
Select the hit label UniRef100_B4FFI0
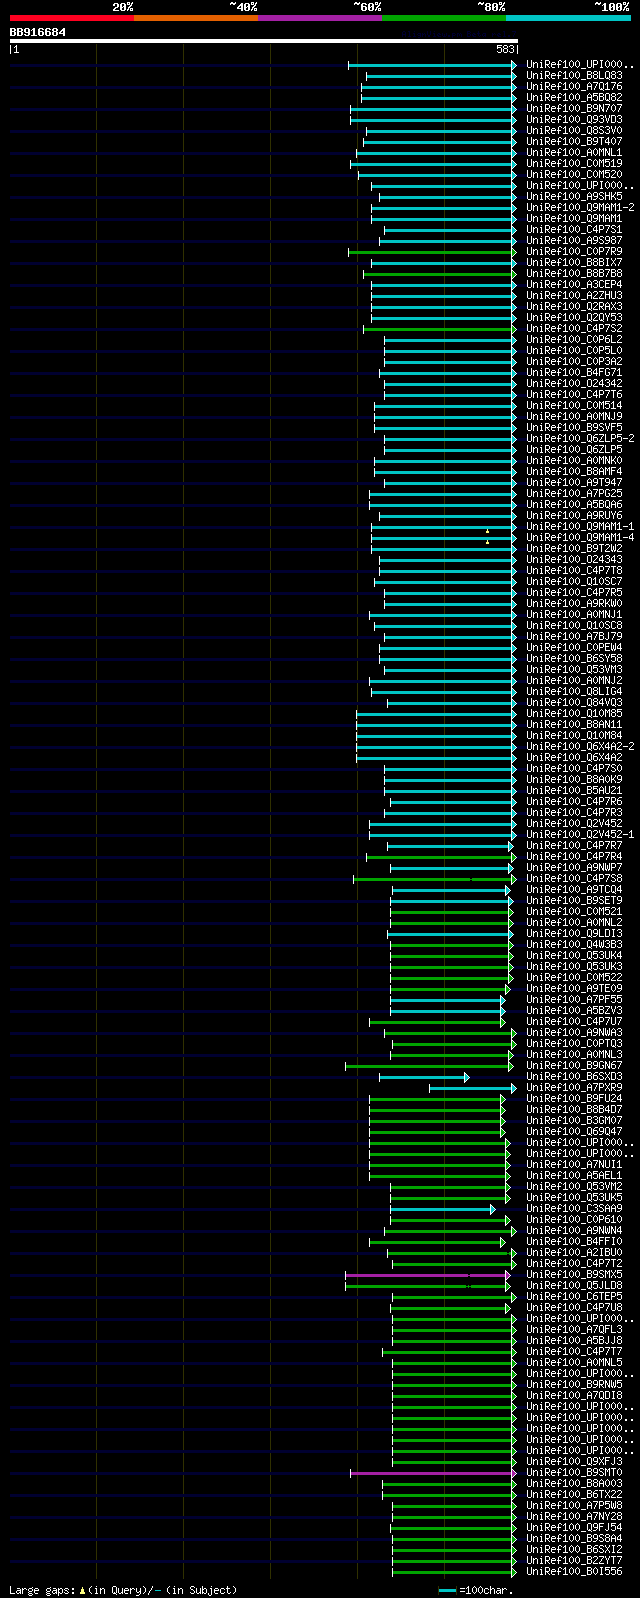(574, 1241)
